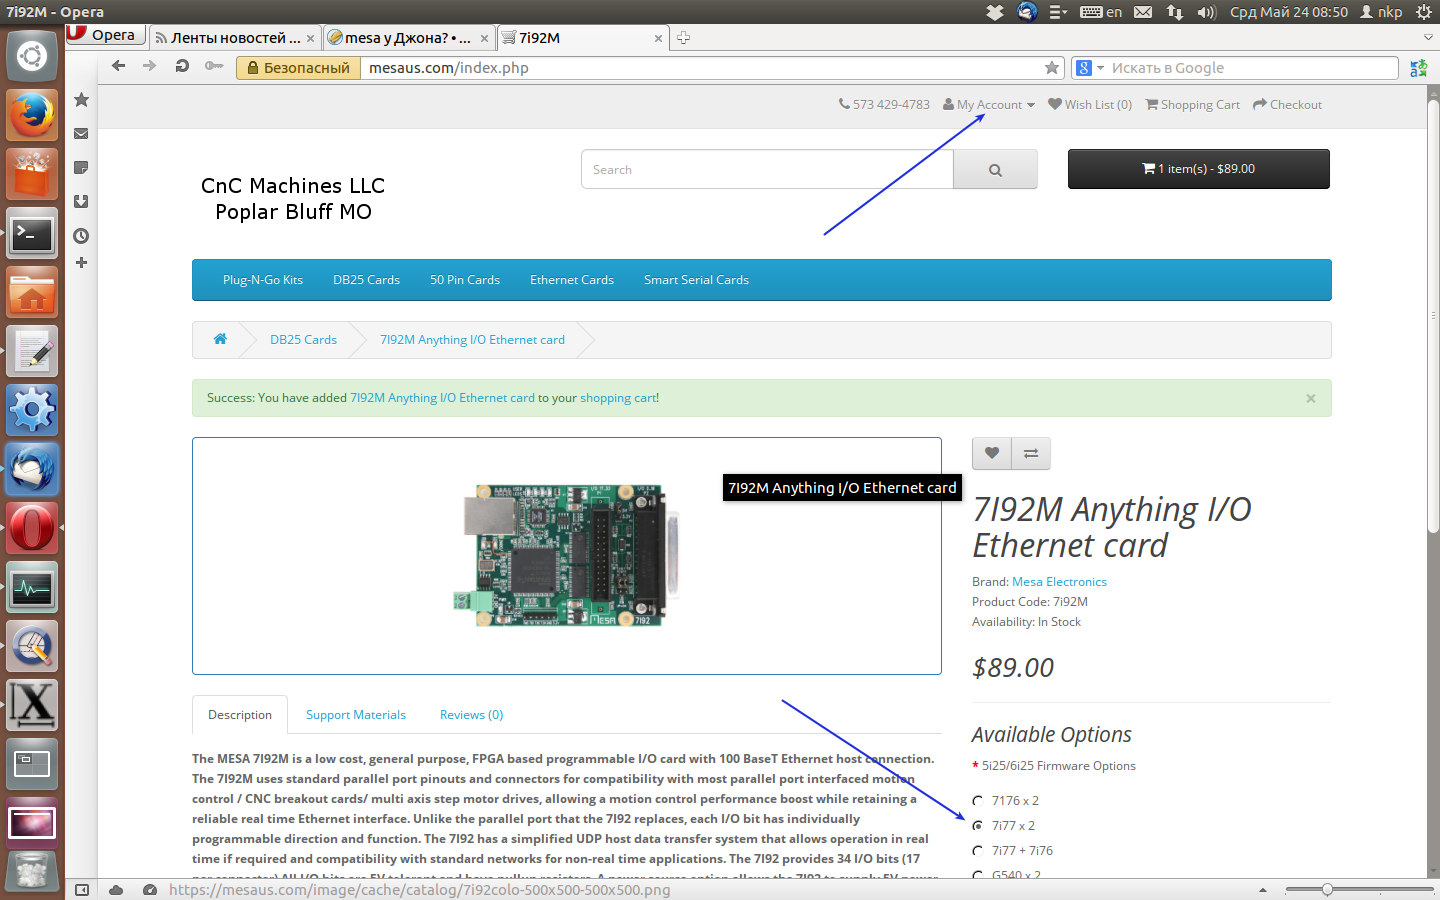Toggle the panel button in status bar

(x=82, y=889)
